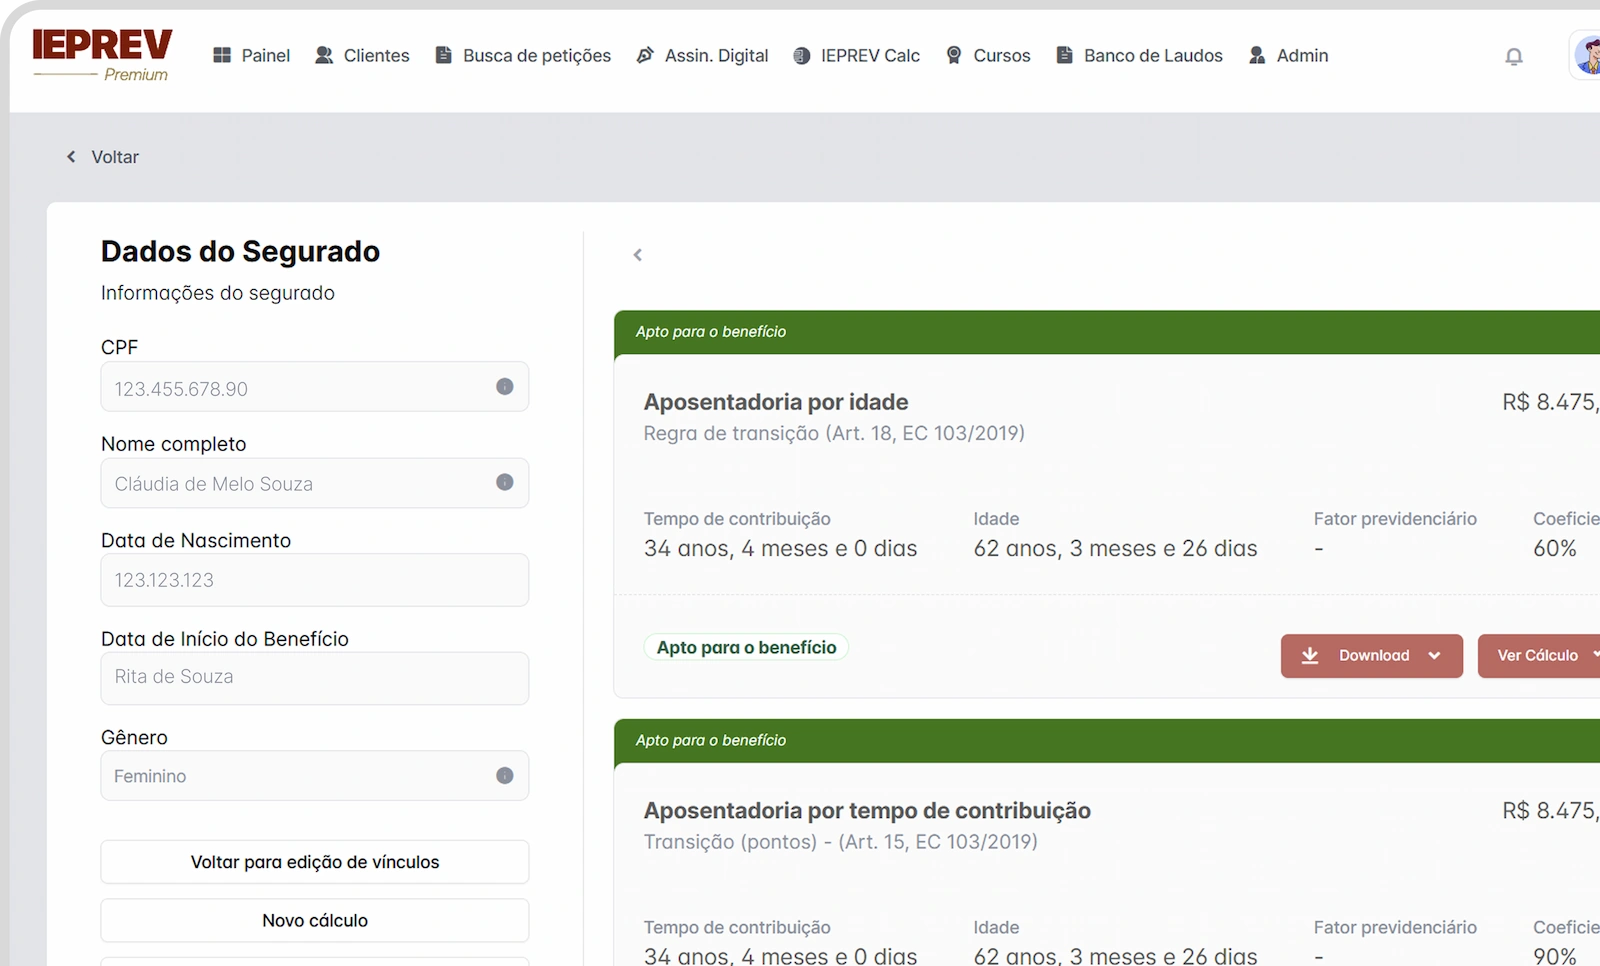
Task: Open the Clientes menu
Action: tap(362, 55)
